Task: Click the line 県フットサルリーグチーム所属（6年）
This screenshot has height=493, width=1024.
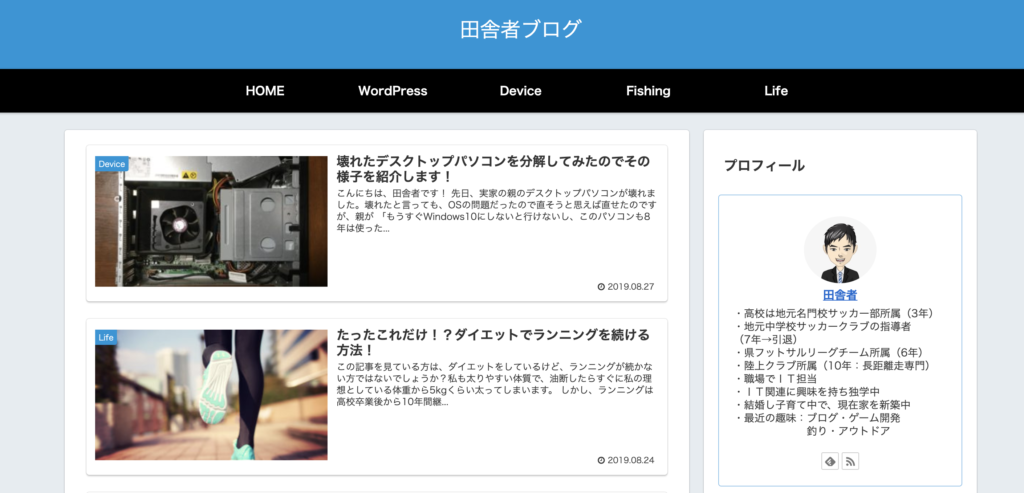Action: (829, 353)
